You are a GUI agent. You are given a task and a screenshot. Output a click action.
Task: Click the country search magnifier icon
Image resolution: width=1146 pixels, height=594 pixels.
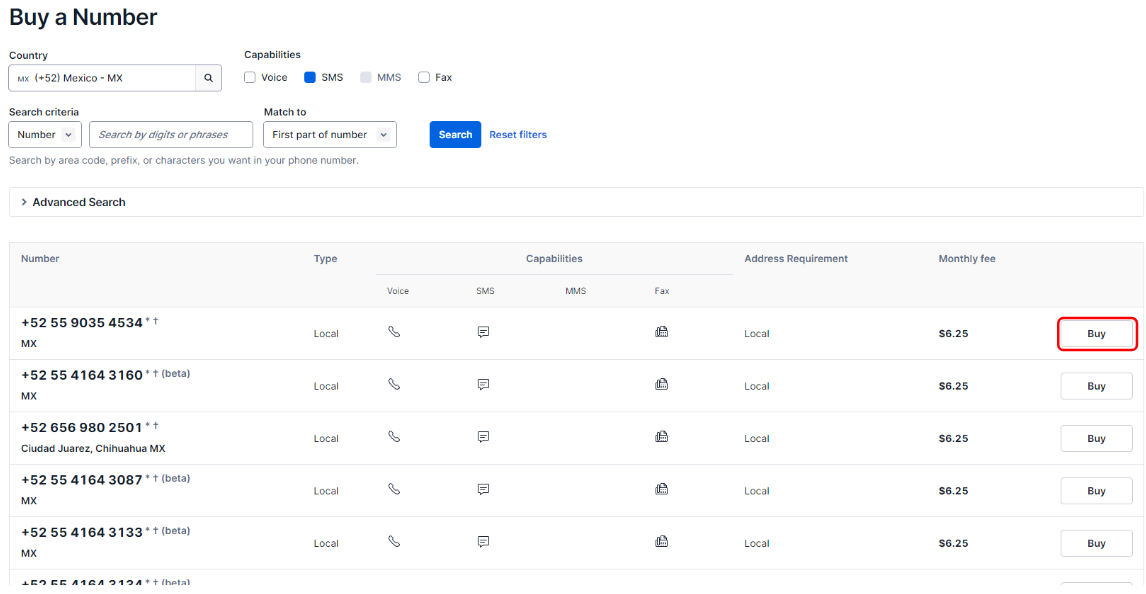[208, 78]
